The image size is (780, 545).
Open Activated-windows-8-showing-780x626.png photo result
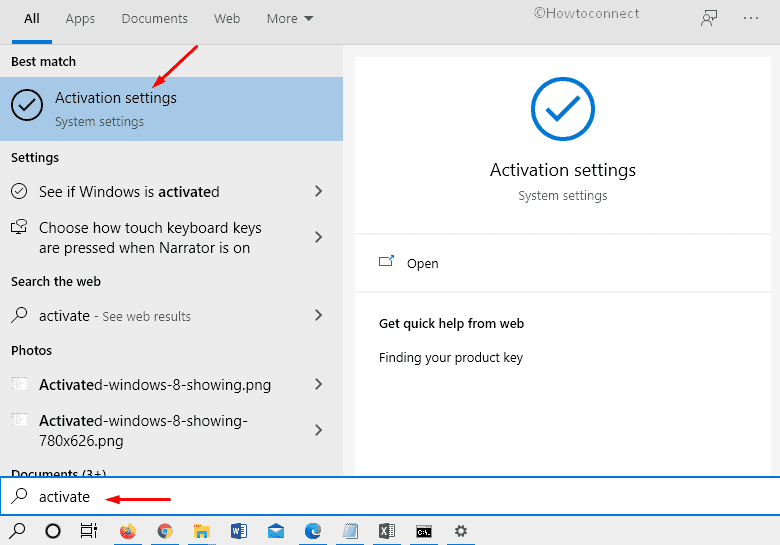click(x=171, y=430)
